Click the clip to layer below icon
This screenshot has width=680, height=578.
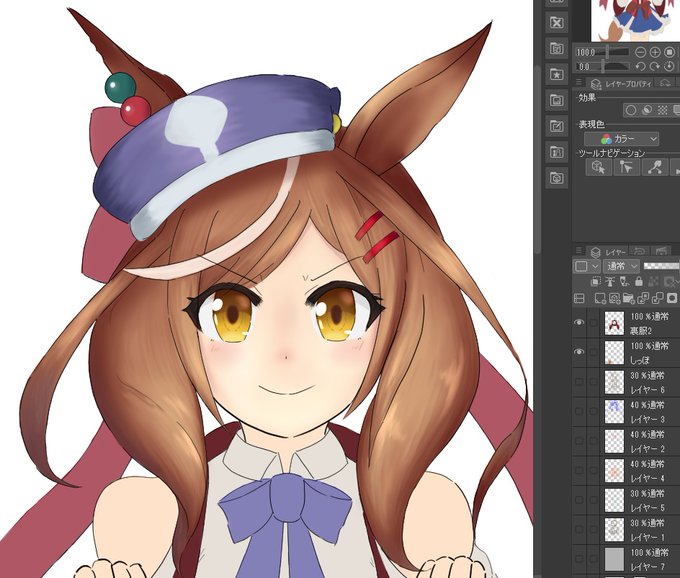596,282
